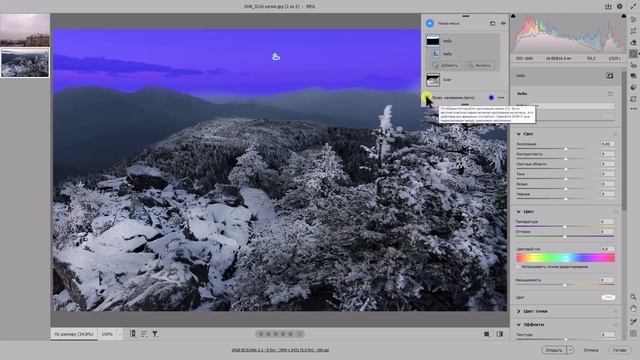The image size is (640, 360).
Task: Click the reset masks icon in the masks panel header
Action: pos(493,23)
